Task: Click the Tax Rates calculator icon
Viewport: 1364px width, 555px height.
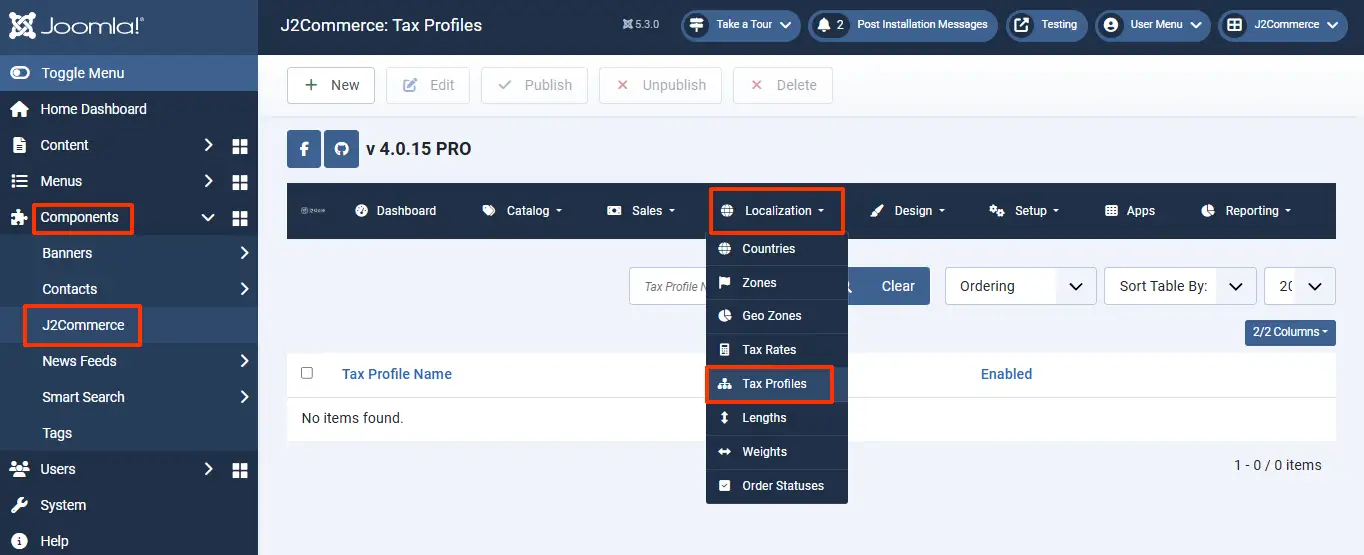Action: 725,350
